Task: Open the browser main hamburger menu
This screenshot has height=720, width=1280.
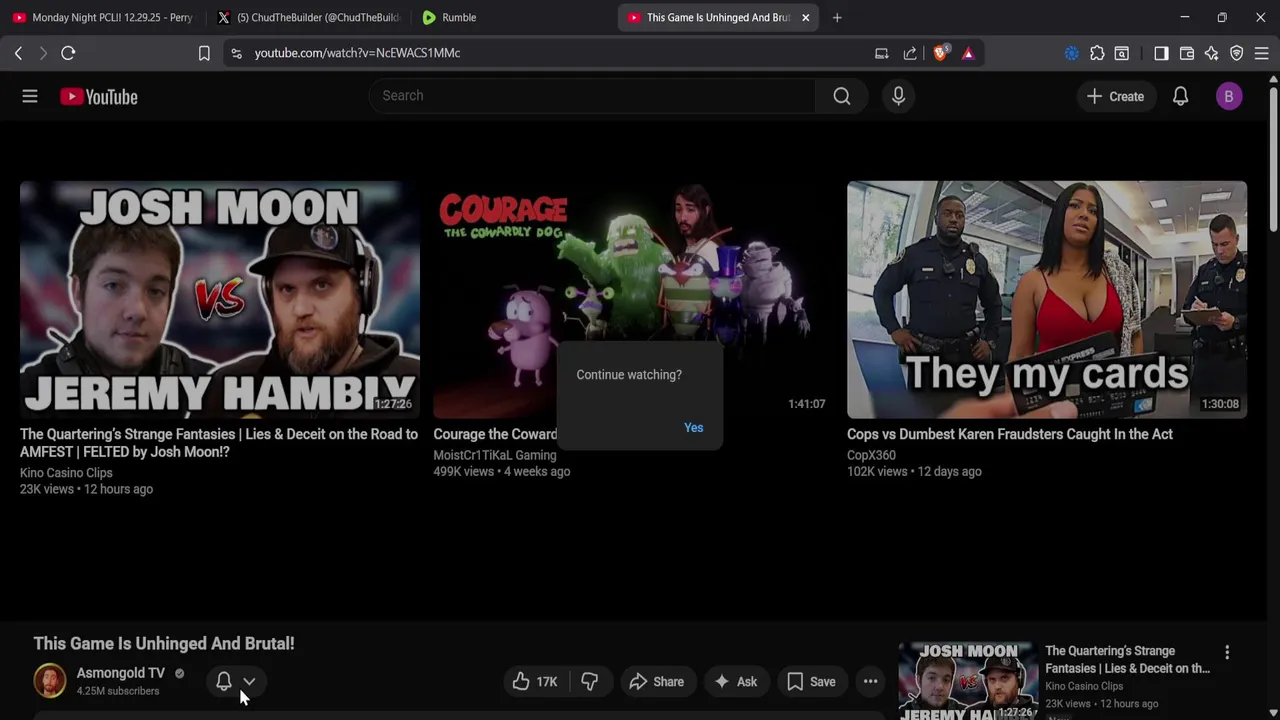Action: click(1262, 53)
